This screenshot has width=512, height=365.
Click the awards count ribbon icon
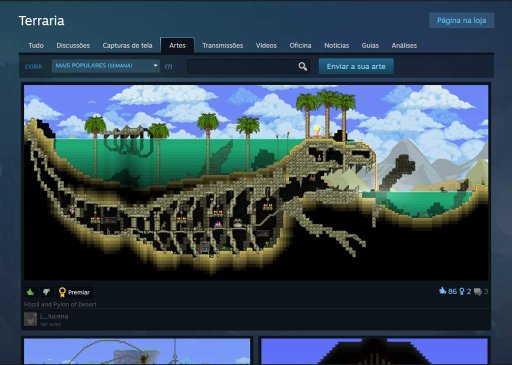[x=462, y=292]
